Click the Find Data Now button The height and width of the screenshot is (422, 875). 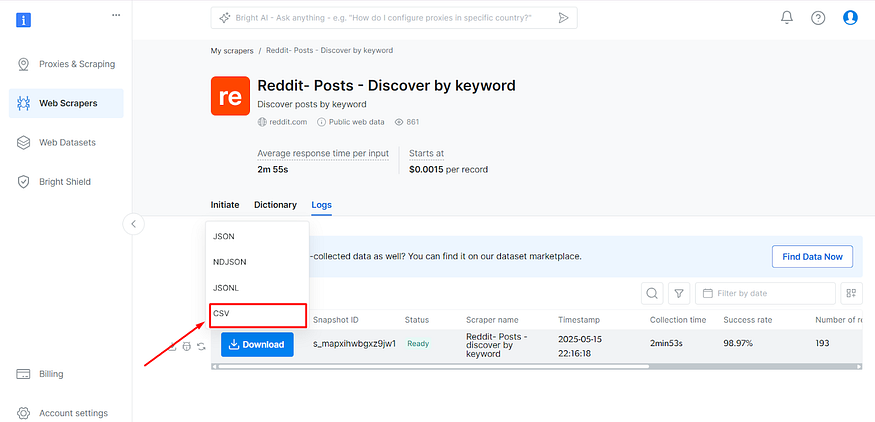point(812,257)
